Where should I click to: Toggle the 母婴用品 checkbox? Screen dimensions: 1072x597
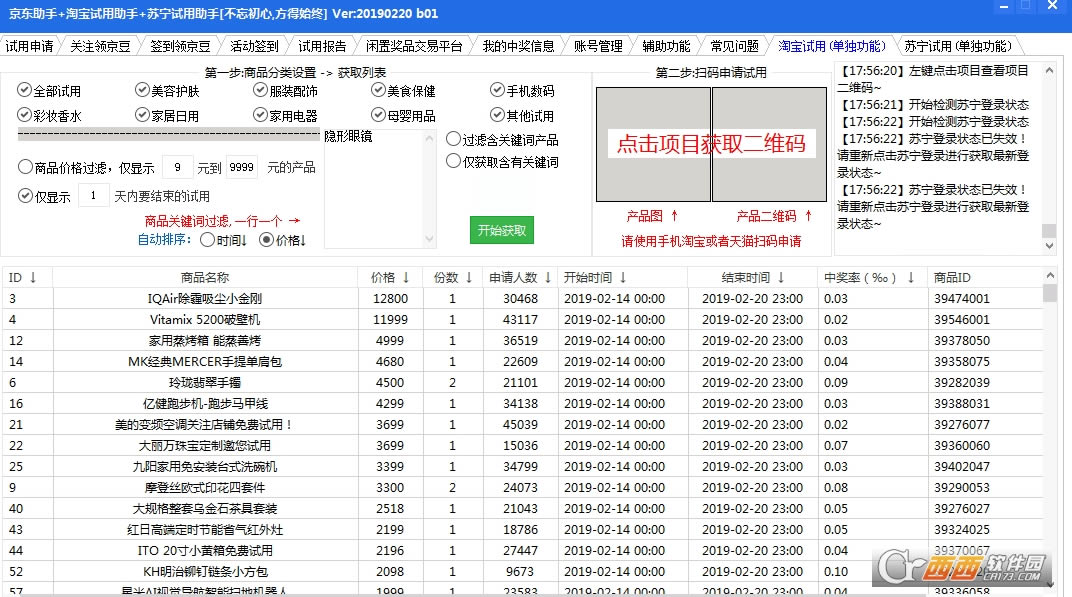point(378,115)
